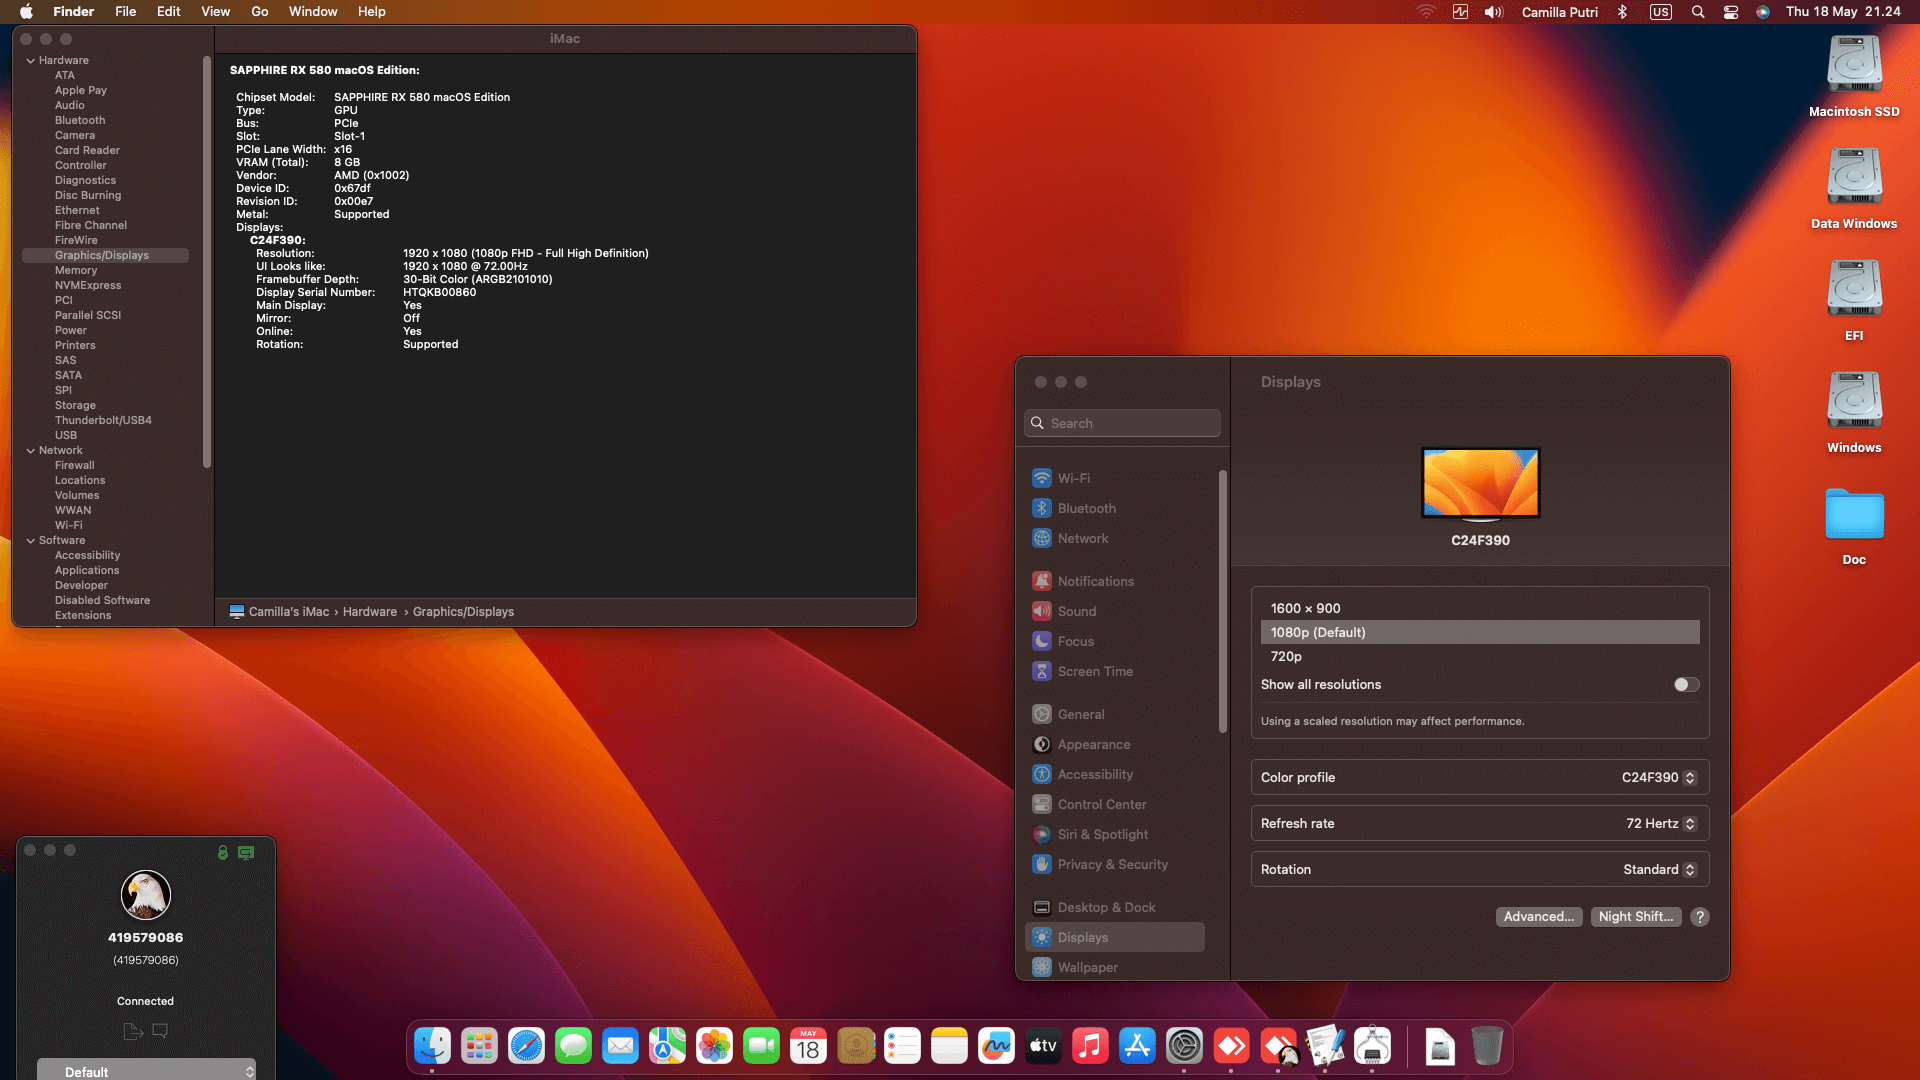Click the help question mark button
This screenshot has height=1080, width=1920.
click(1699, 917)
